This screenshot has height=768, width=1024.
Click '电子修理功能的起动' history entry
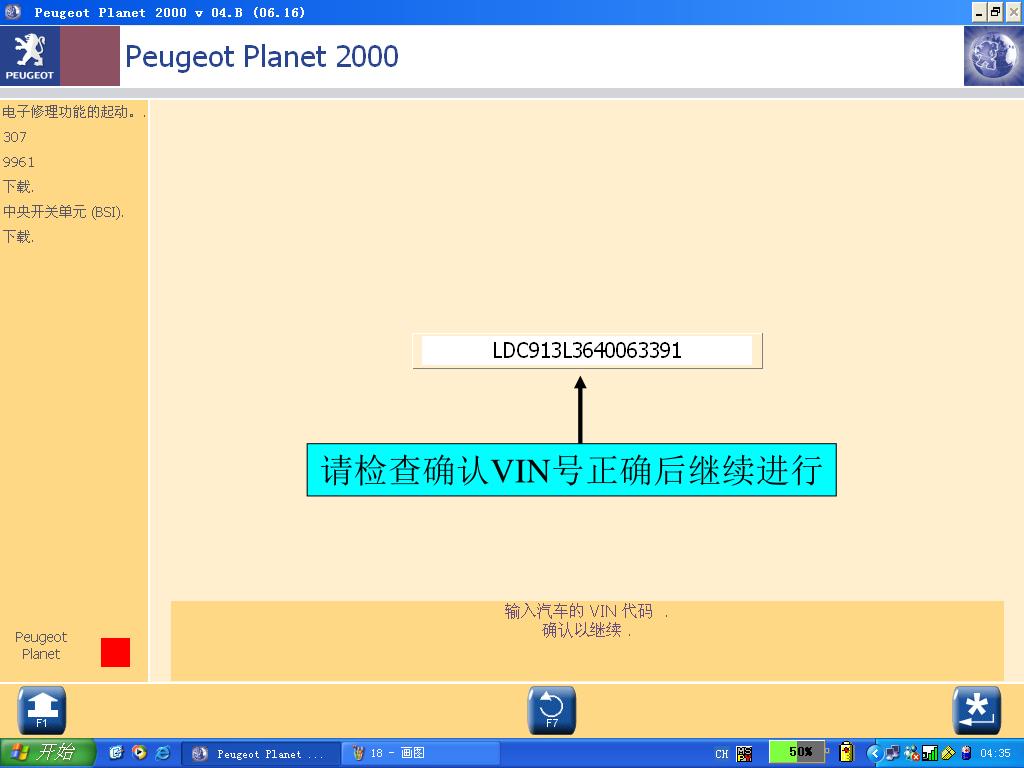(74, 112)
